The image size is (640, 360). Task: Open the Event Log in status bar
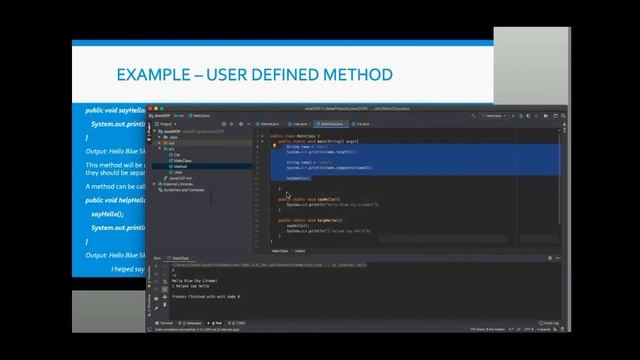(x=549, y=323)
